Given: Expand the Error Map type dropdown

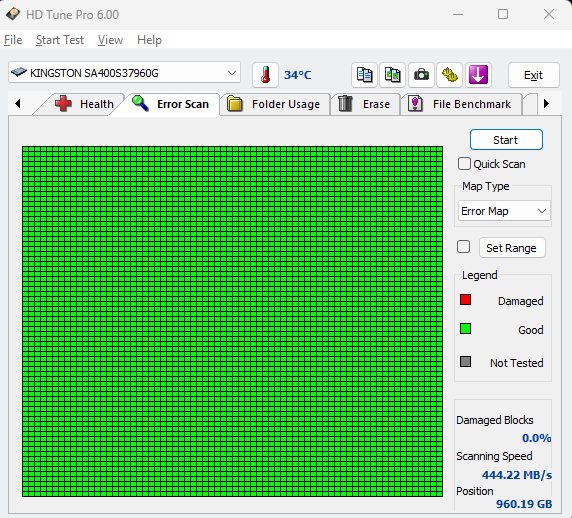Looking at the screenshot, I should (x=504, y=211).
